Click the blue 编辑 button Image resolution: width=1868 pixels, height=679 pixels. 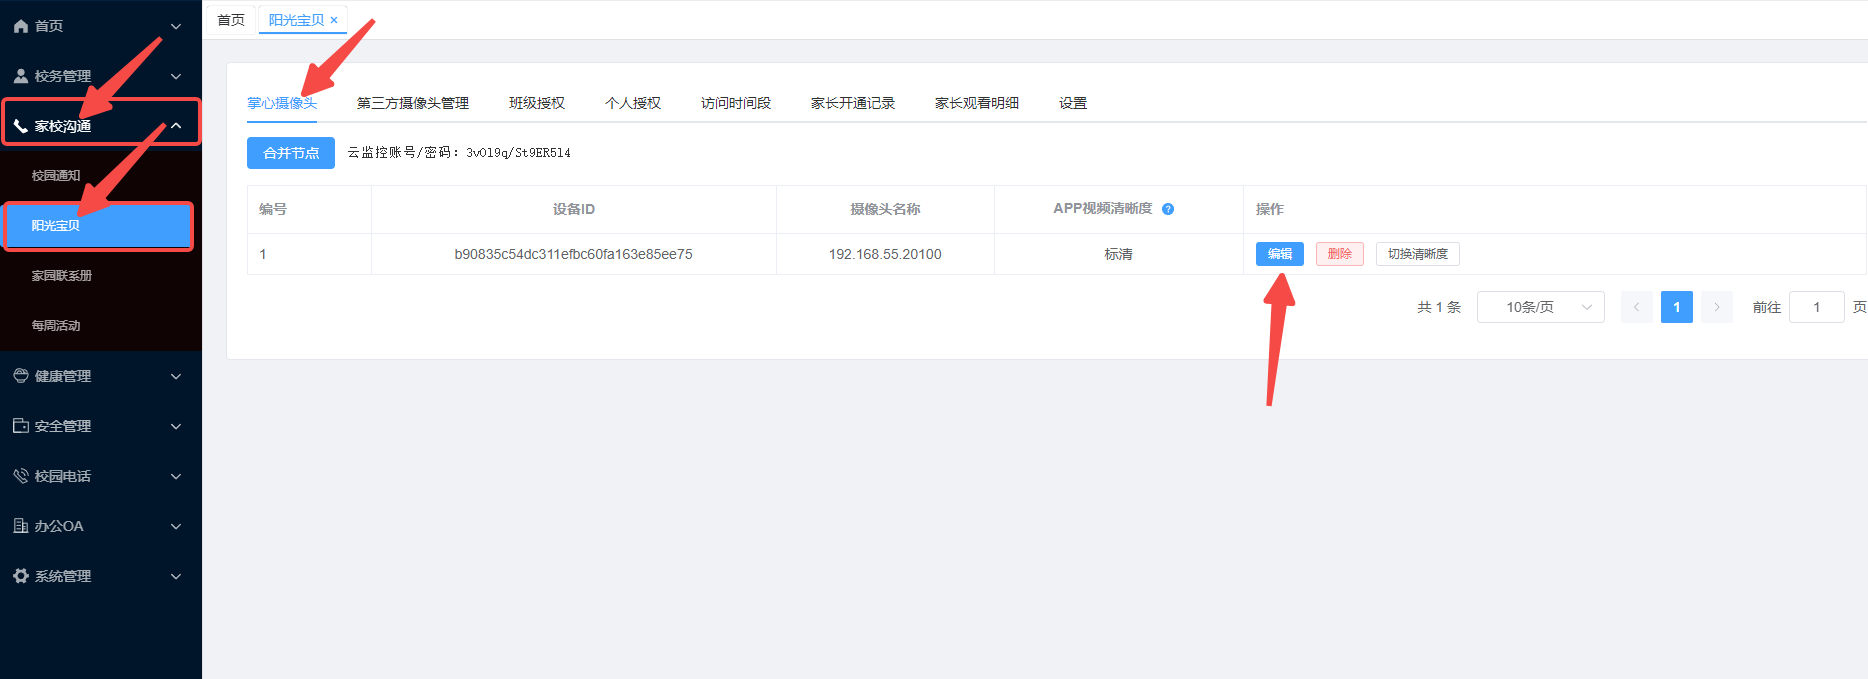pyautogui.click(x=1280, y=254)
